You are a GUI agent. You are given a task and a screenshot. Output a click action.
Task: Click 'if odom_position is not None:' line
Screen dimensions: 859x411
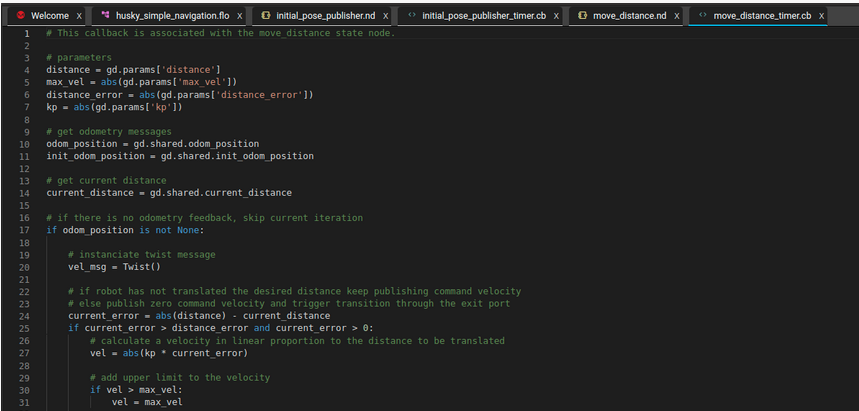tap(125, 230)
